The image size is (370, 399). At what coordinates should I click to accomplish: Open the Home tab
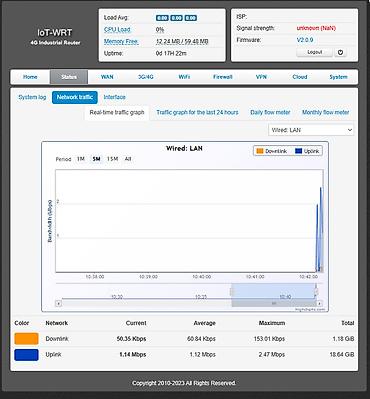pyautogui.click(x=30, y=77)
